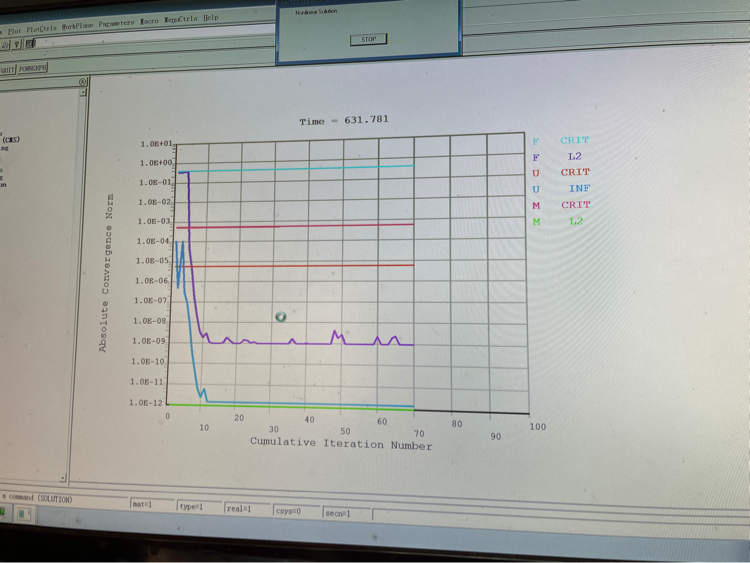Click the first icon in standard toolbar
Image resolution: width=750 pixels, height=563 pixels.
(x=5, y=44)
